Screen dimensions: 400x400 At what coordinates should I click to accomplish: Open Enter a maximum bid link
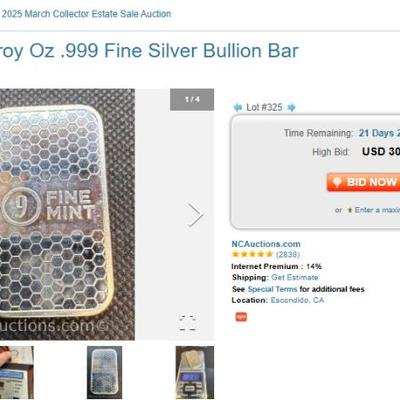377,210
